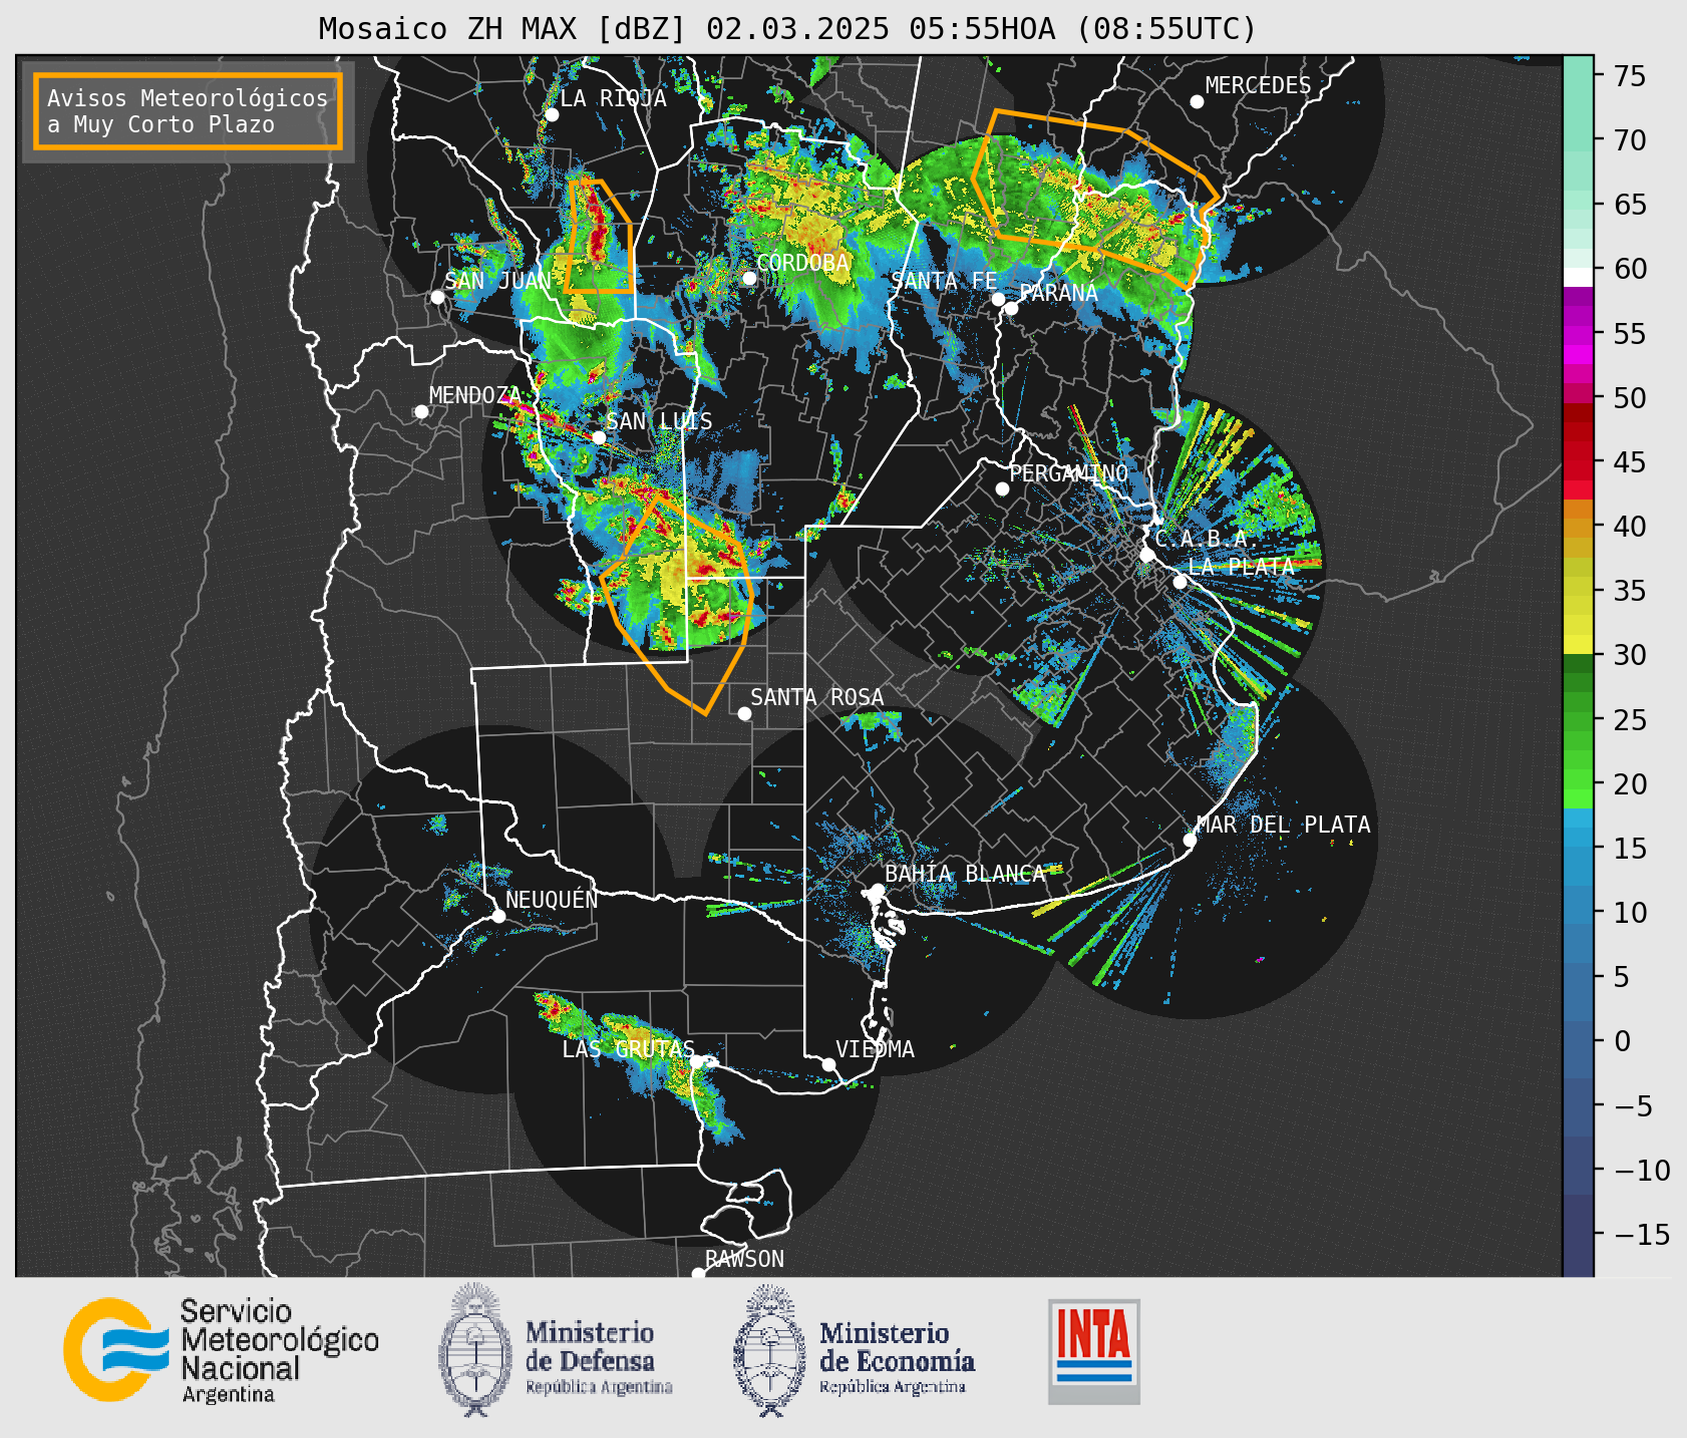Click the BAHÍA BLANCA city label
Screen dimensions: 1687x1438
point(965,873)
